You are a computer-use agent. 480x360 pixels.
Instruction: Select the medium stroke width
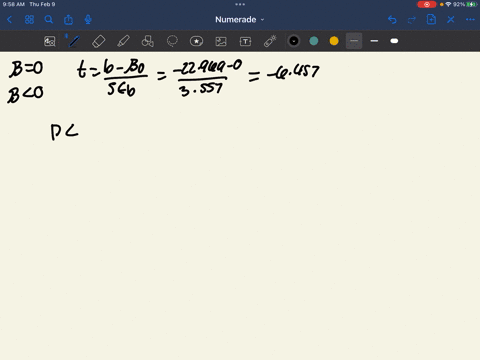pos(374,41)
